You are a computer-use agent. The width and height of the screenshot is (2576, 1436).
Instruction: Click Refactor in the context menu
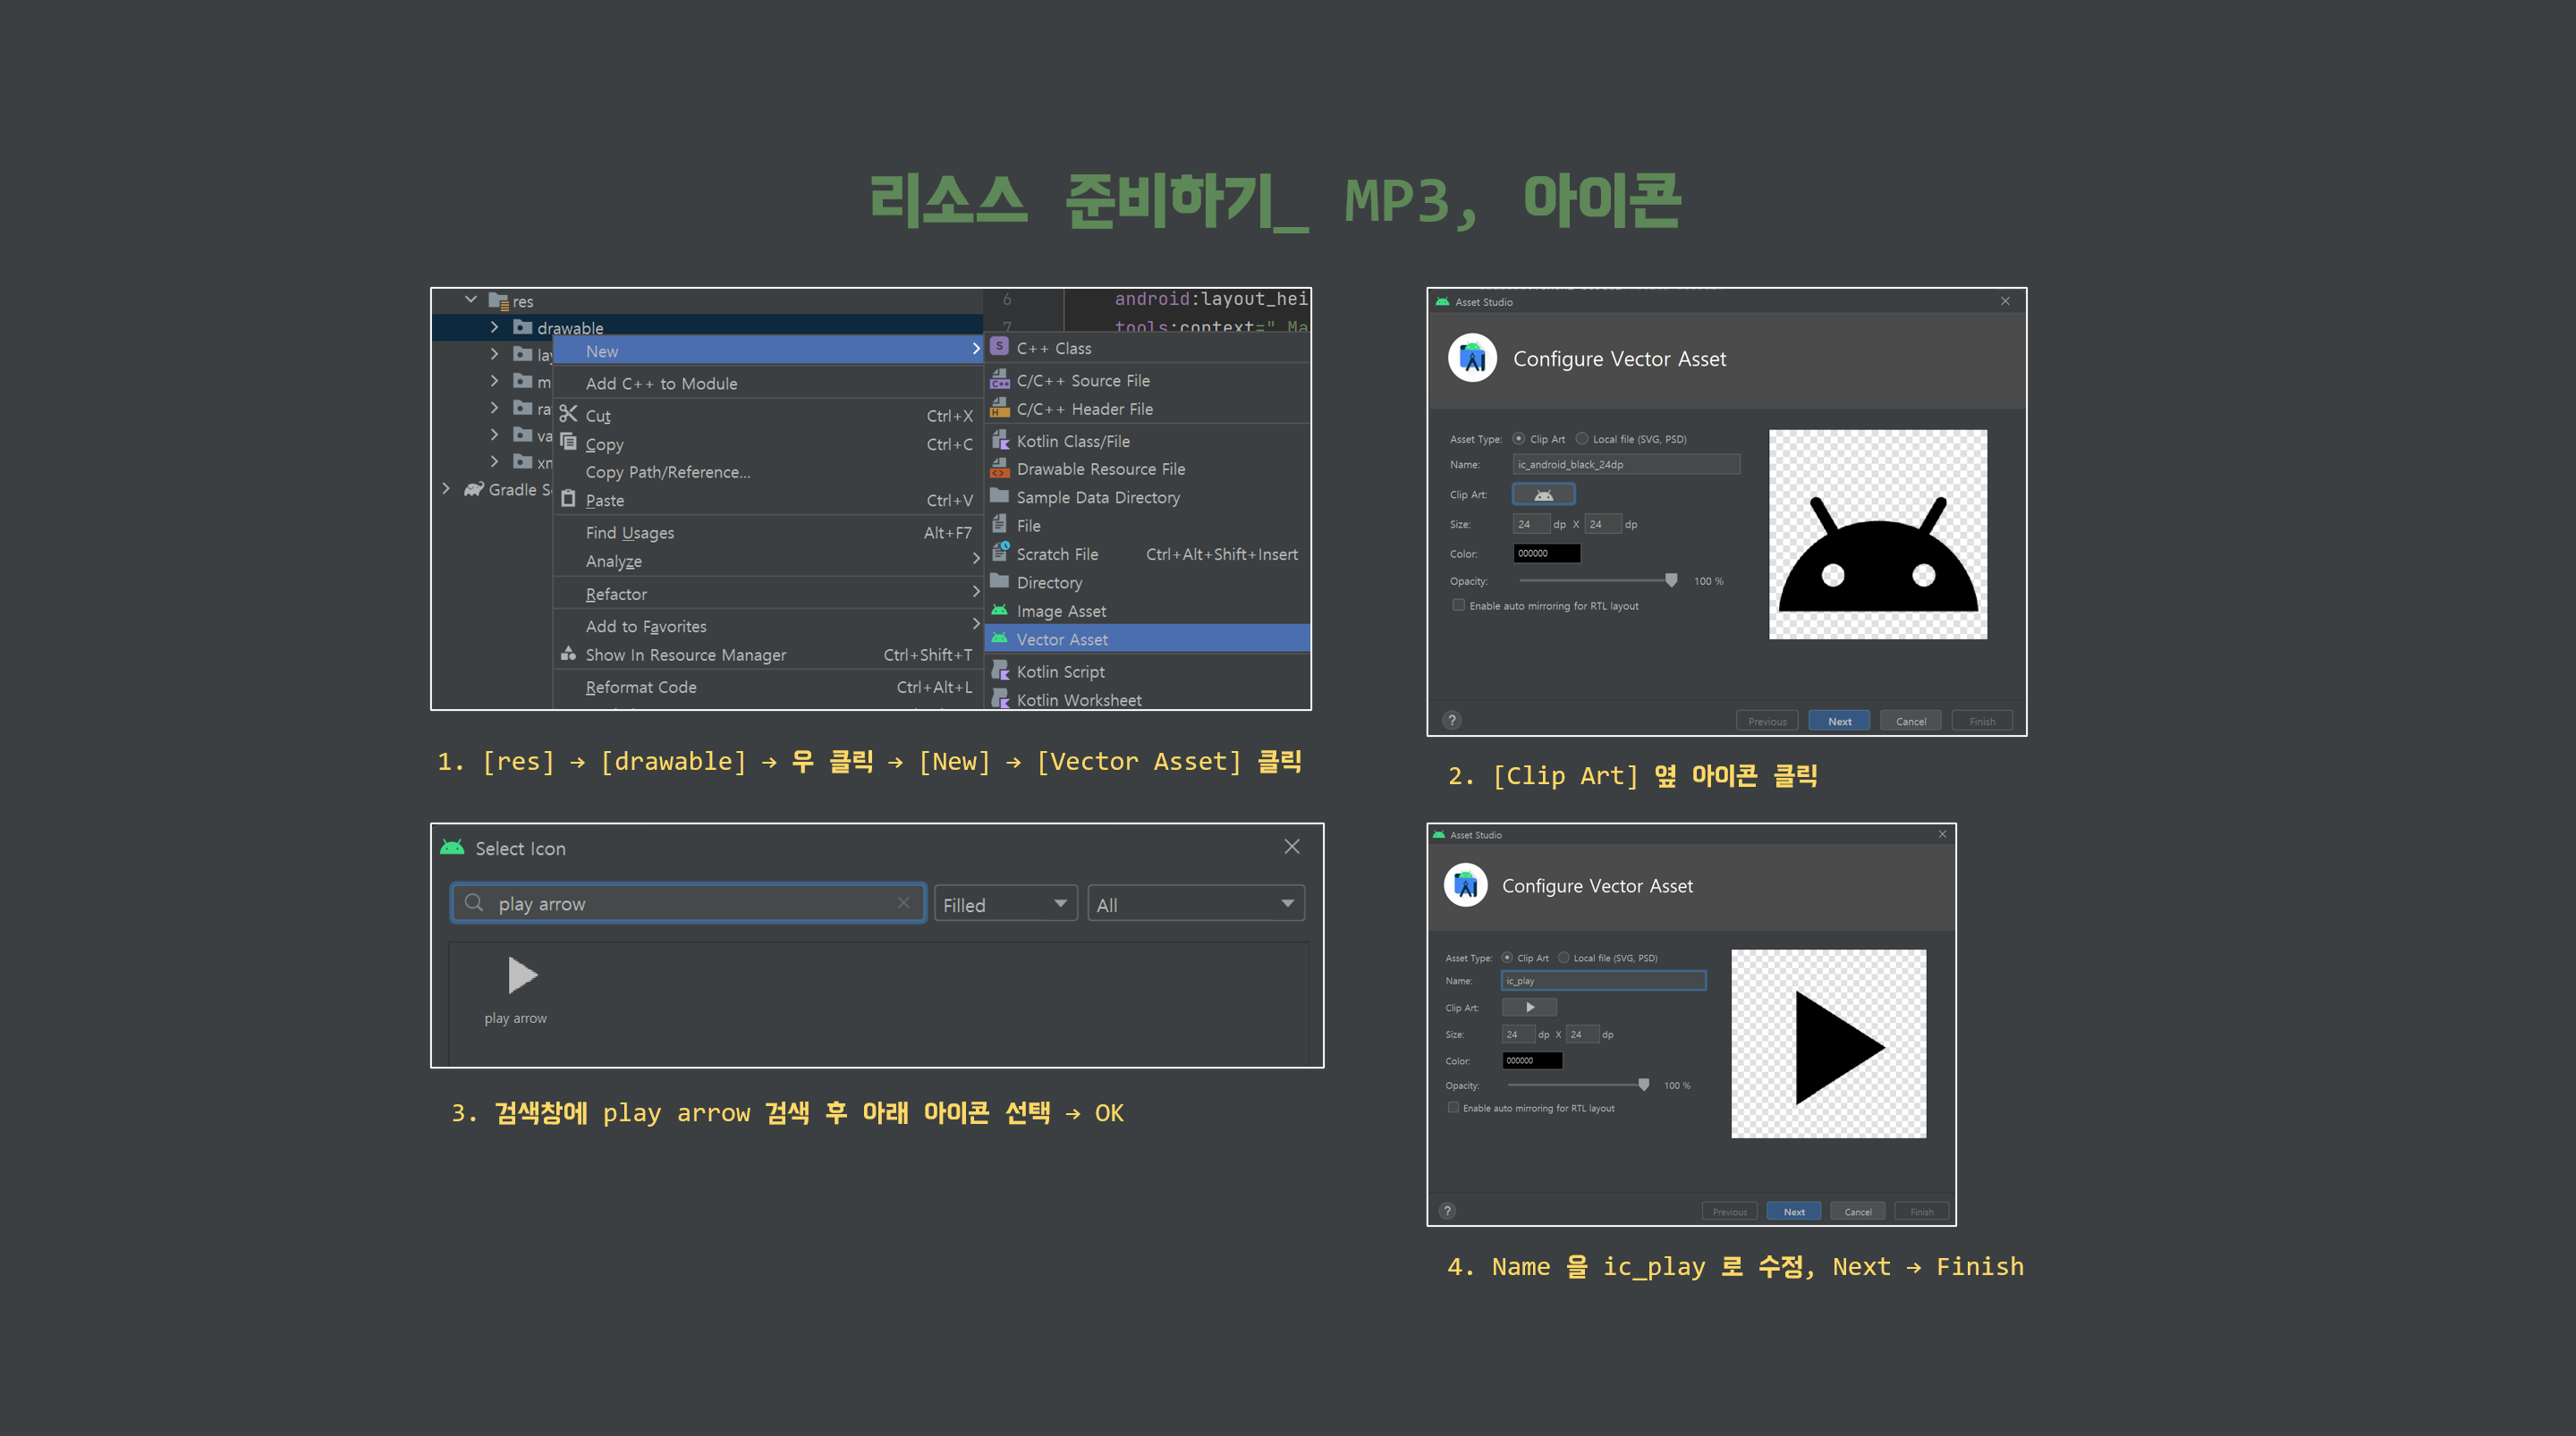pos(616,594)
